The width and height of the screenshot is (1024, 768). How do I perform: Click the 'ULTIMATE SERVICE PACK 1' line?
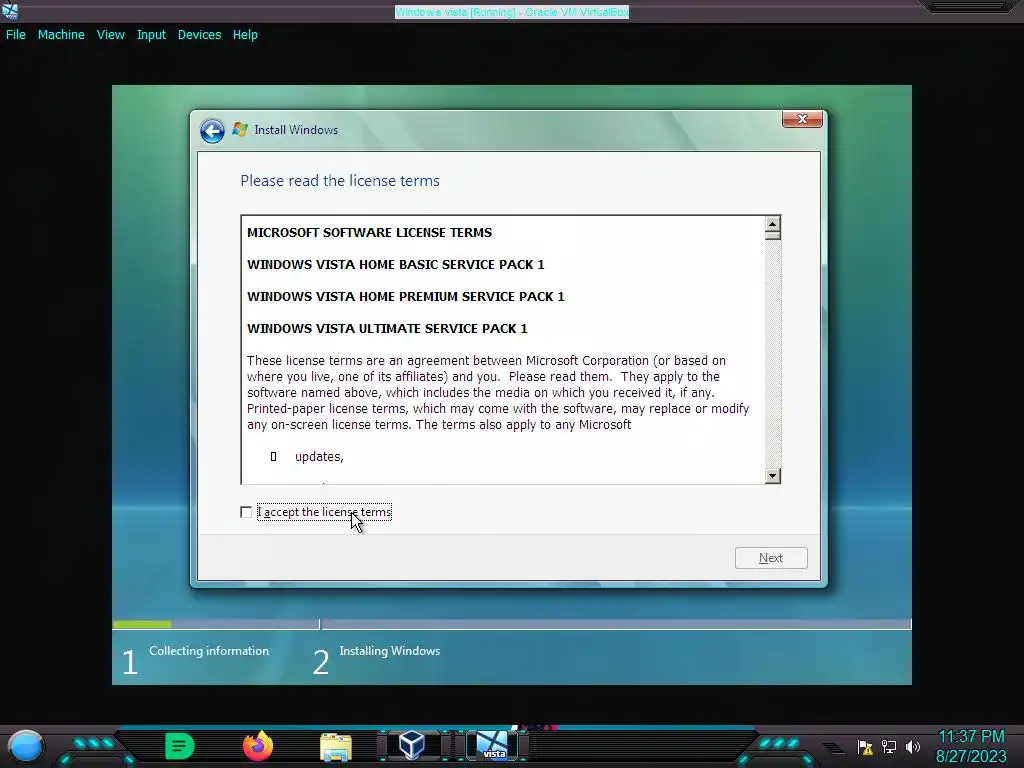click(387, 328)
